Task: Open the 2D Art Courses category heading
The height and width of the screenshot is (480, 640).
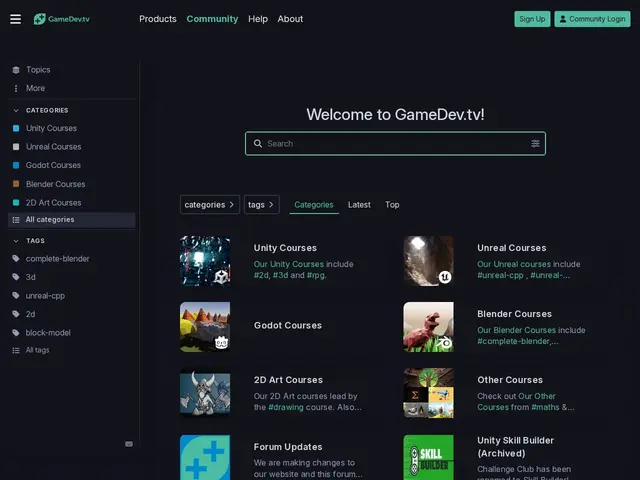Action: pyautogui.click(x=288, y=380)
